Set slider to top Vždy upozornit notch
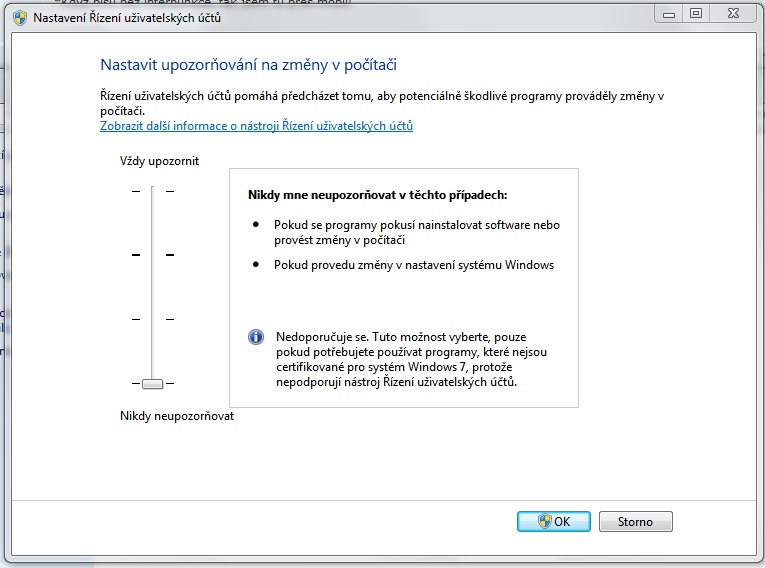The image size is (765, 568). (x=152, y=191)
